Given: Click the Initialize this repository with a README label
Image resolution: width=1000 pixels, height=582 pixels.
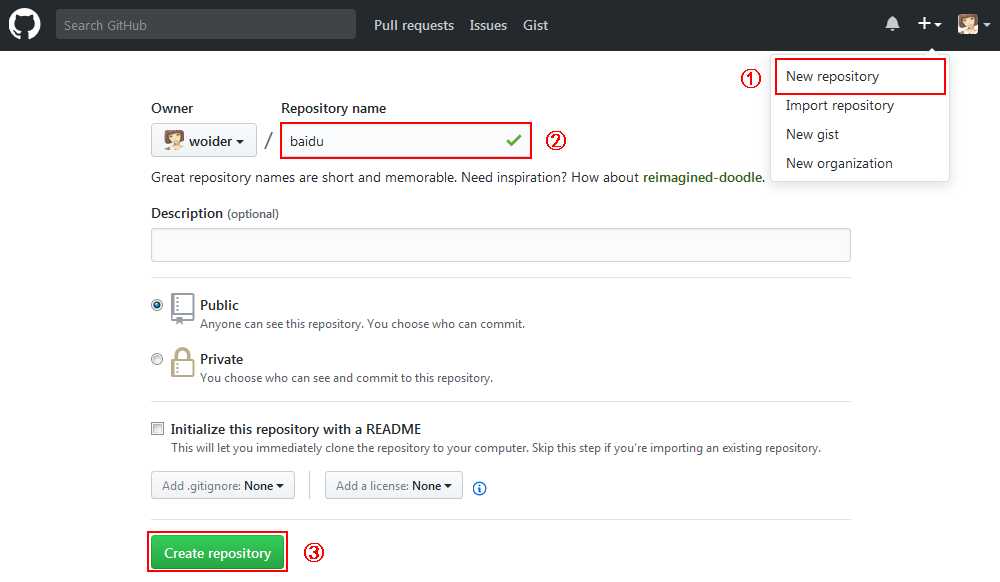Looking at the screenshot, I should point(296,429).
